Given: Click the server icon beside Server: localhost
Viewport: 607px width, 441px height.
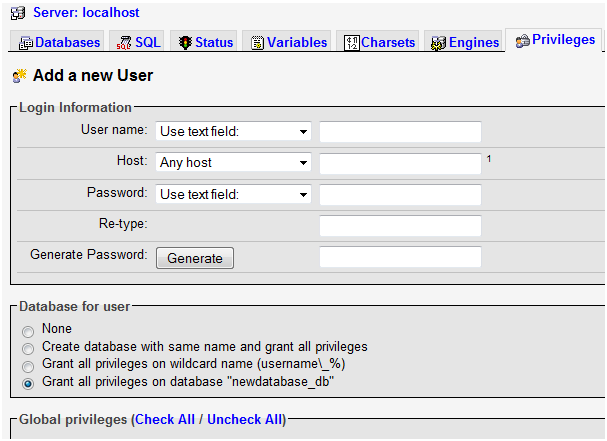Looking at the screenshot, I should pos(19,13).
